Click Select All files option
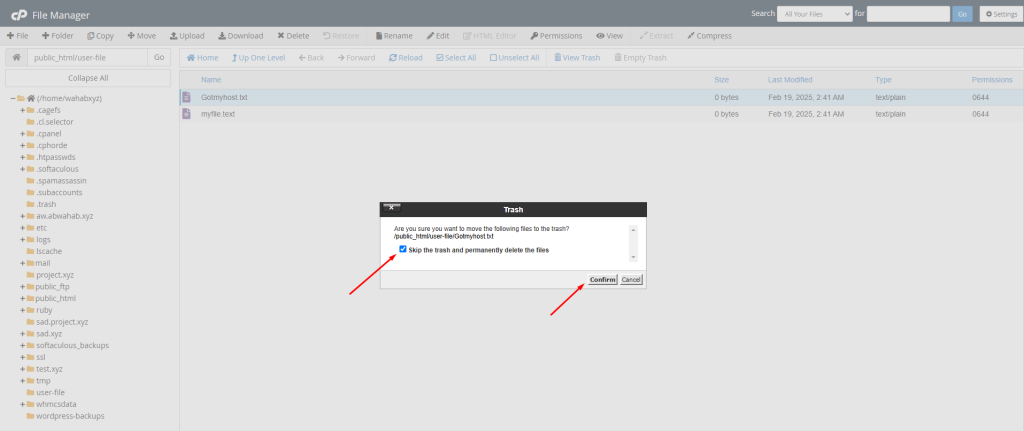 [456, 58]
